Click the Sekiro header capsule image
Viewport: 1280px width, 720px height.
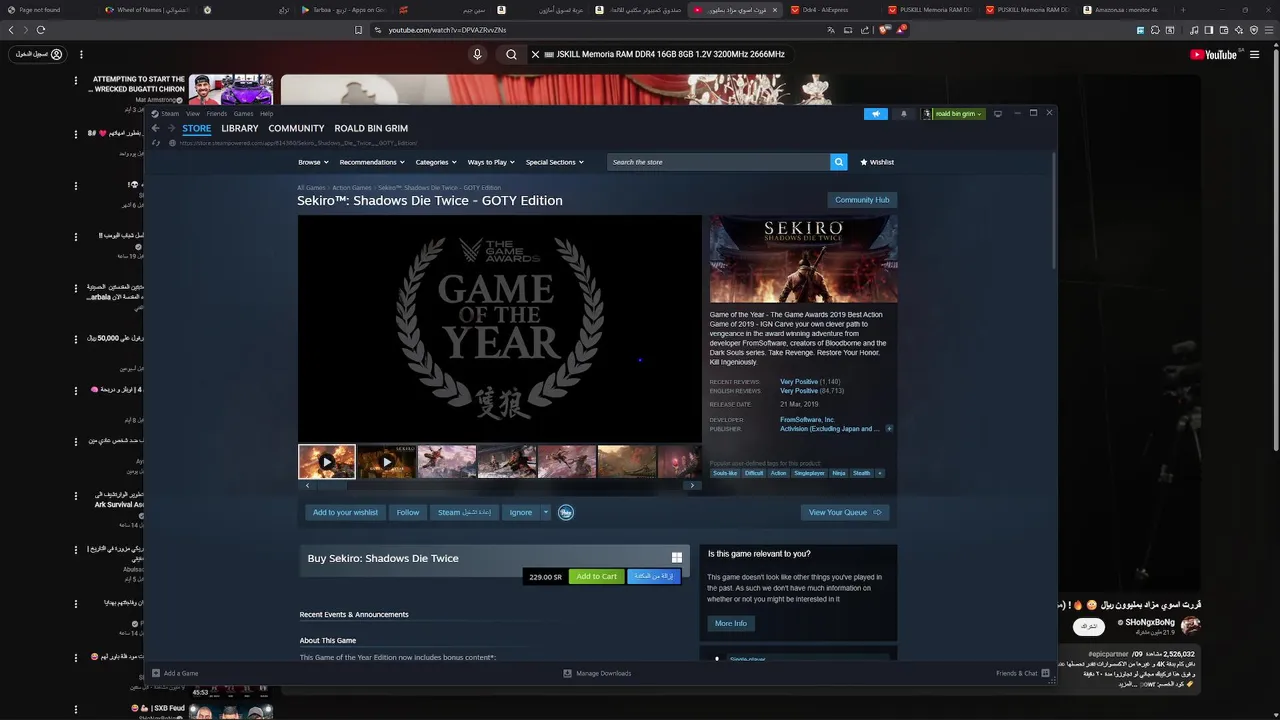[x=804, y=259]
